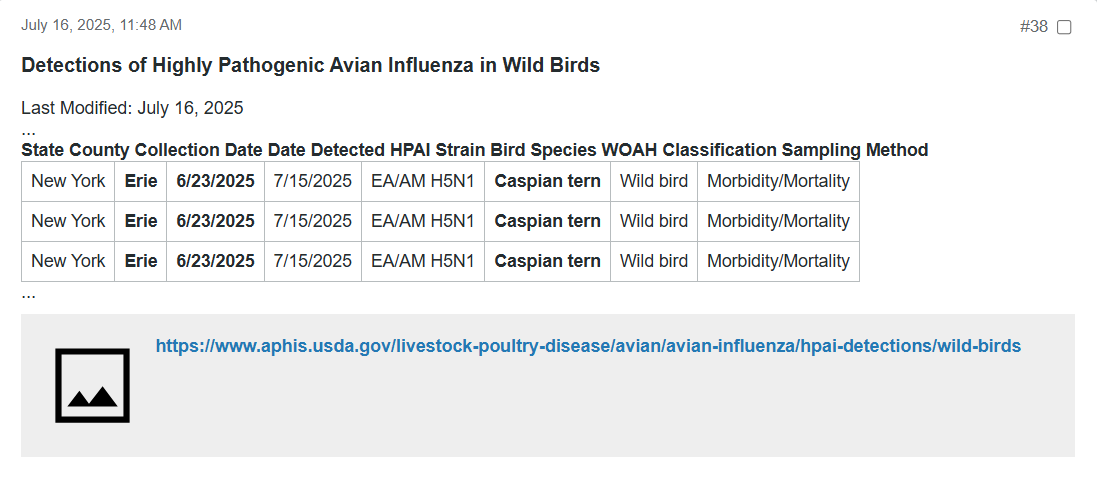Select the Caspian tern cell in the third row

click(547, 261)
